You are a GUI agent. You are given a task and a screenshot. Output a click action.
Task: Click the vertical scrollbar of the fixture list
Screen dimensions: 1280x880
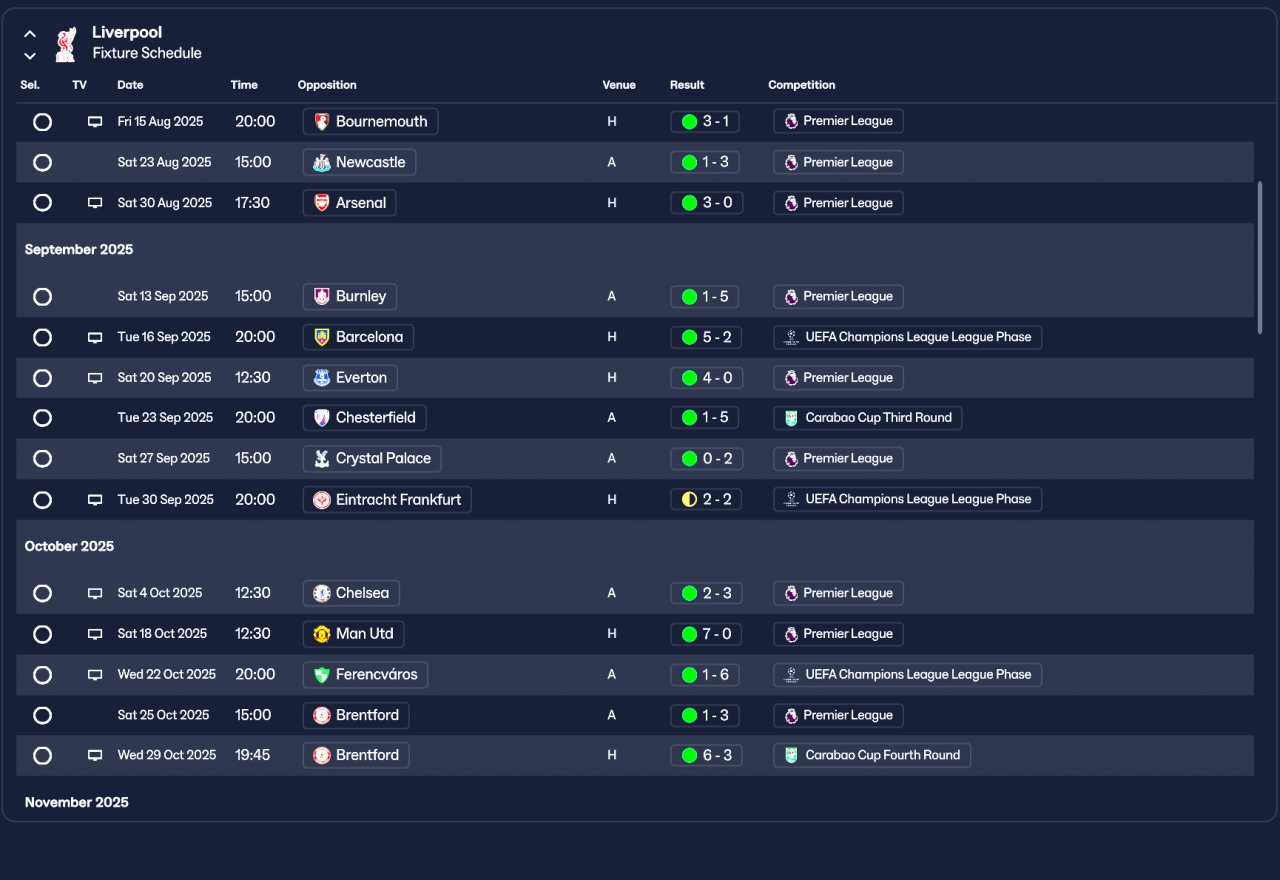pos(1260,257)
